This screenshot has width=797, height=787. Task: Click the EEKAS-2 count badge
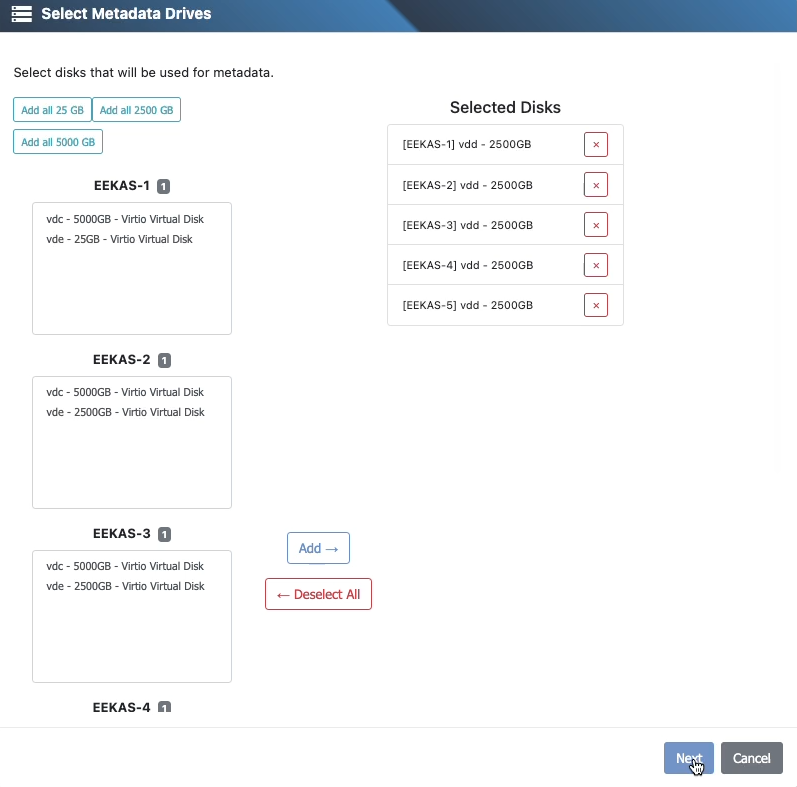[164, 360]
